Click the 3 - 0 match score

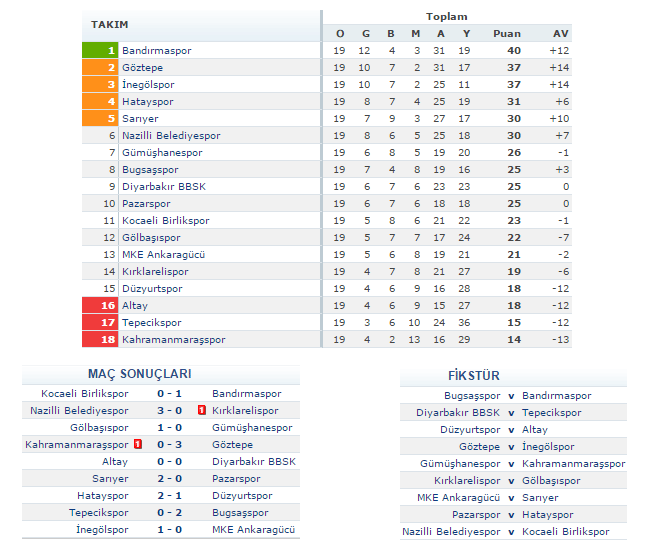(170, 411)
